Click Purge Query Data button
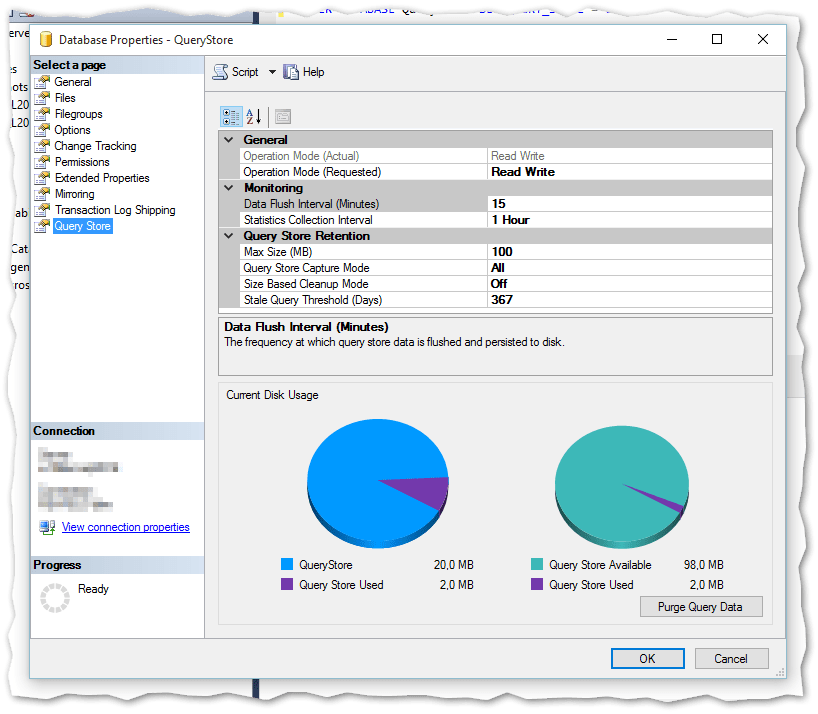818x714 pixels. coord(701,607)
